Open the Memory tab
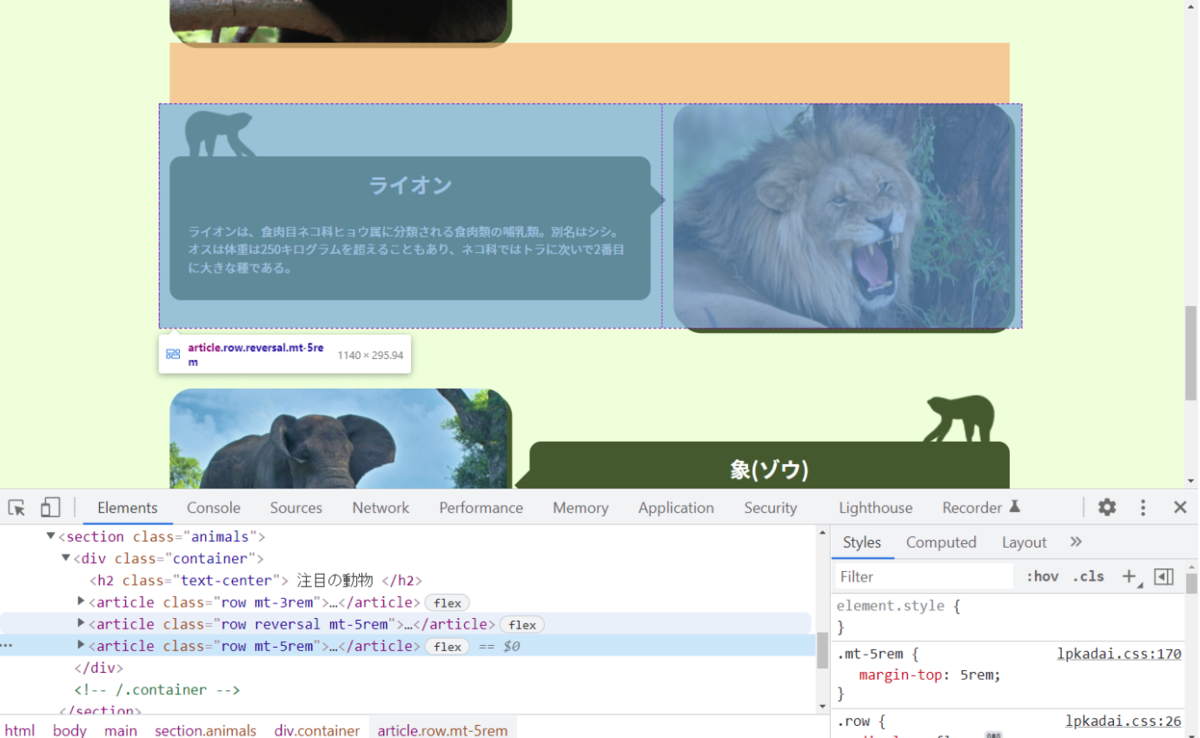Viewport: 1200px width, 738px height. [x=580, y=507]
